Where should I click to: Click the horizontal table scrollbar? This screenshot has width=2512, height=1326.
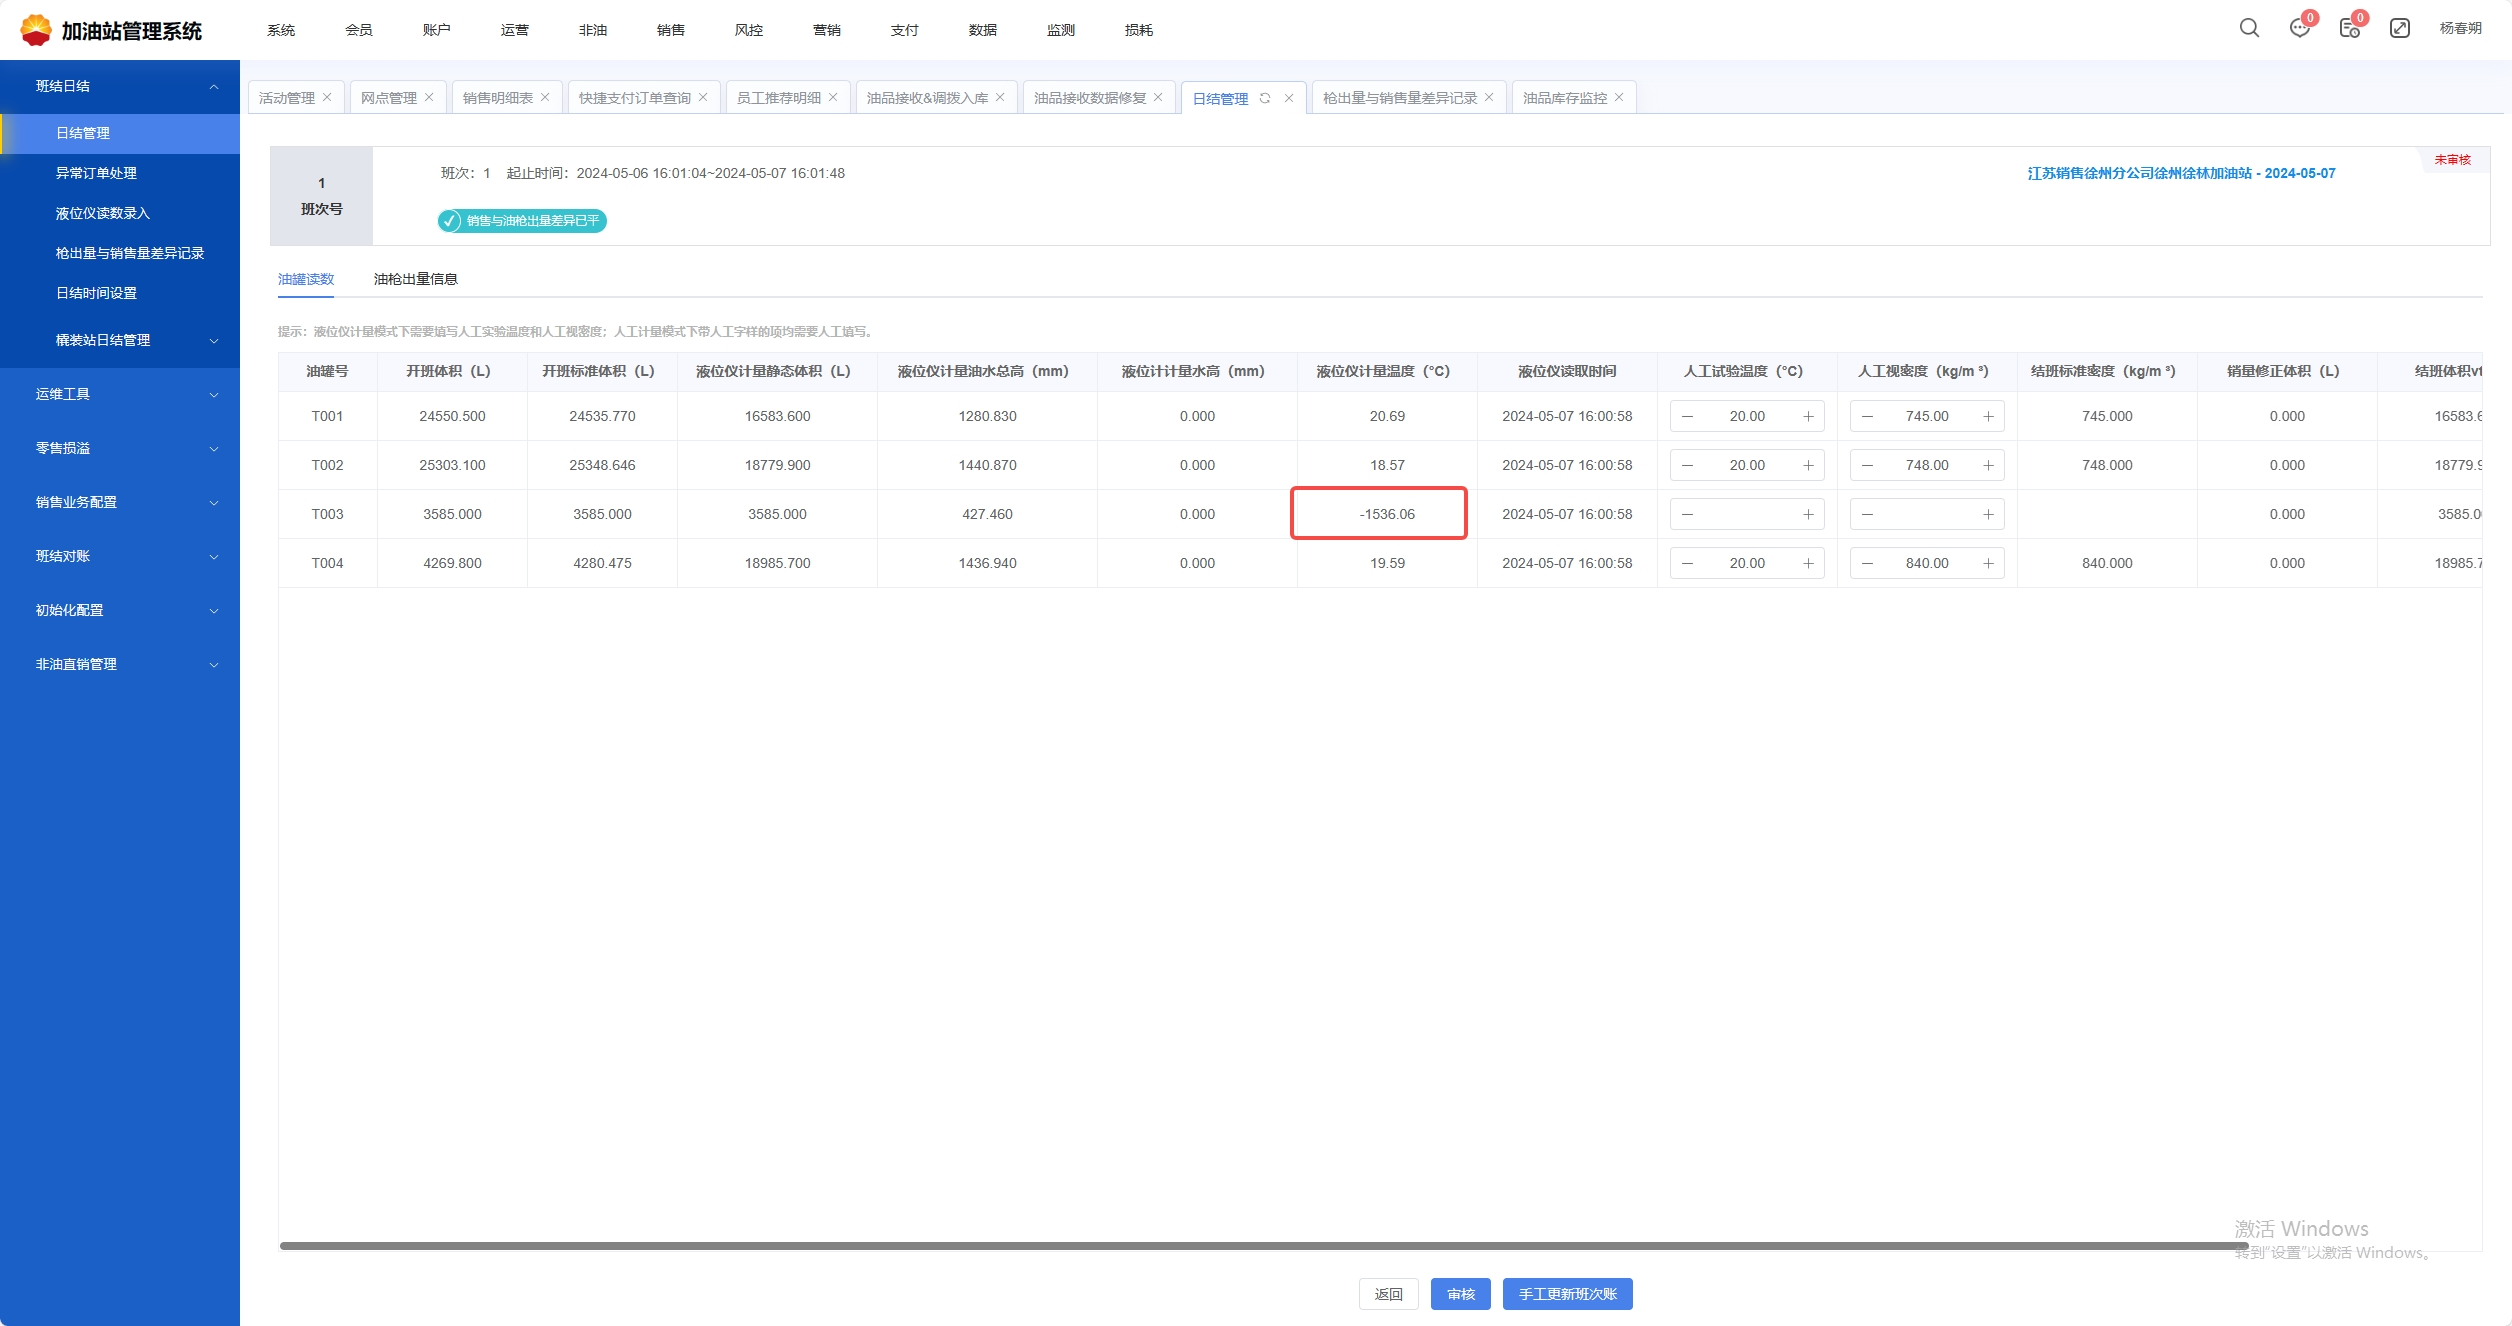tap(1260, 1246)
